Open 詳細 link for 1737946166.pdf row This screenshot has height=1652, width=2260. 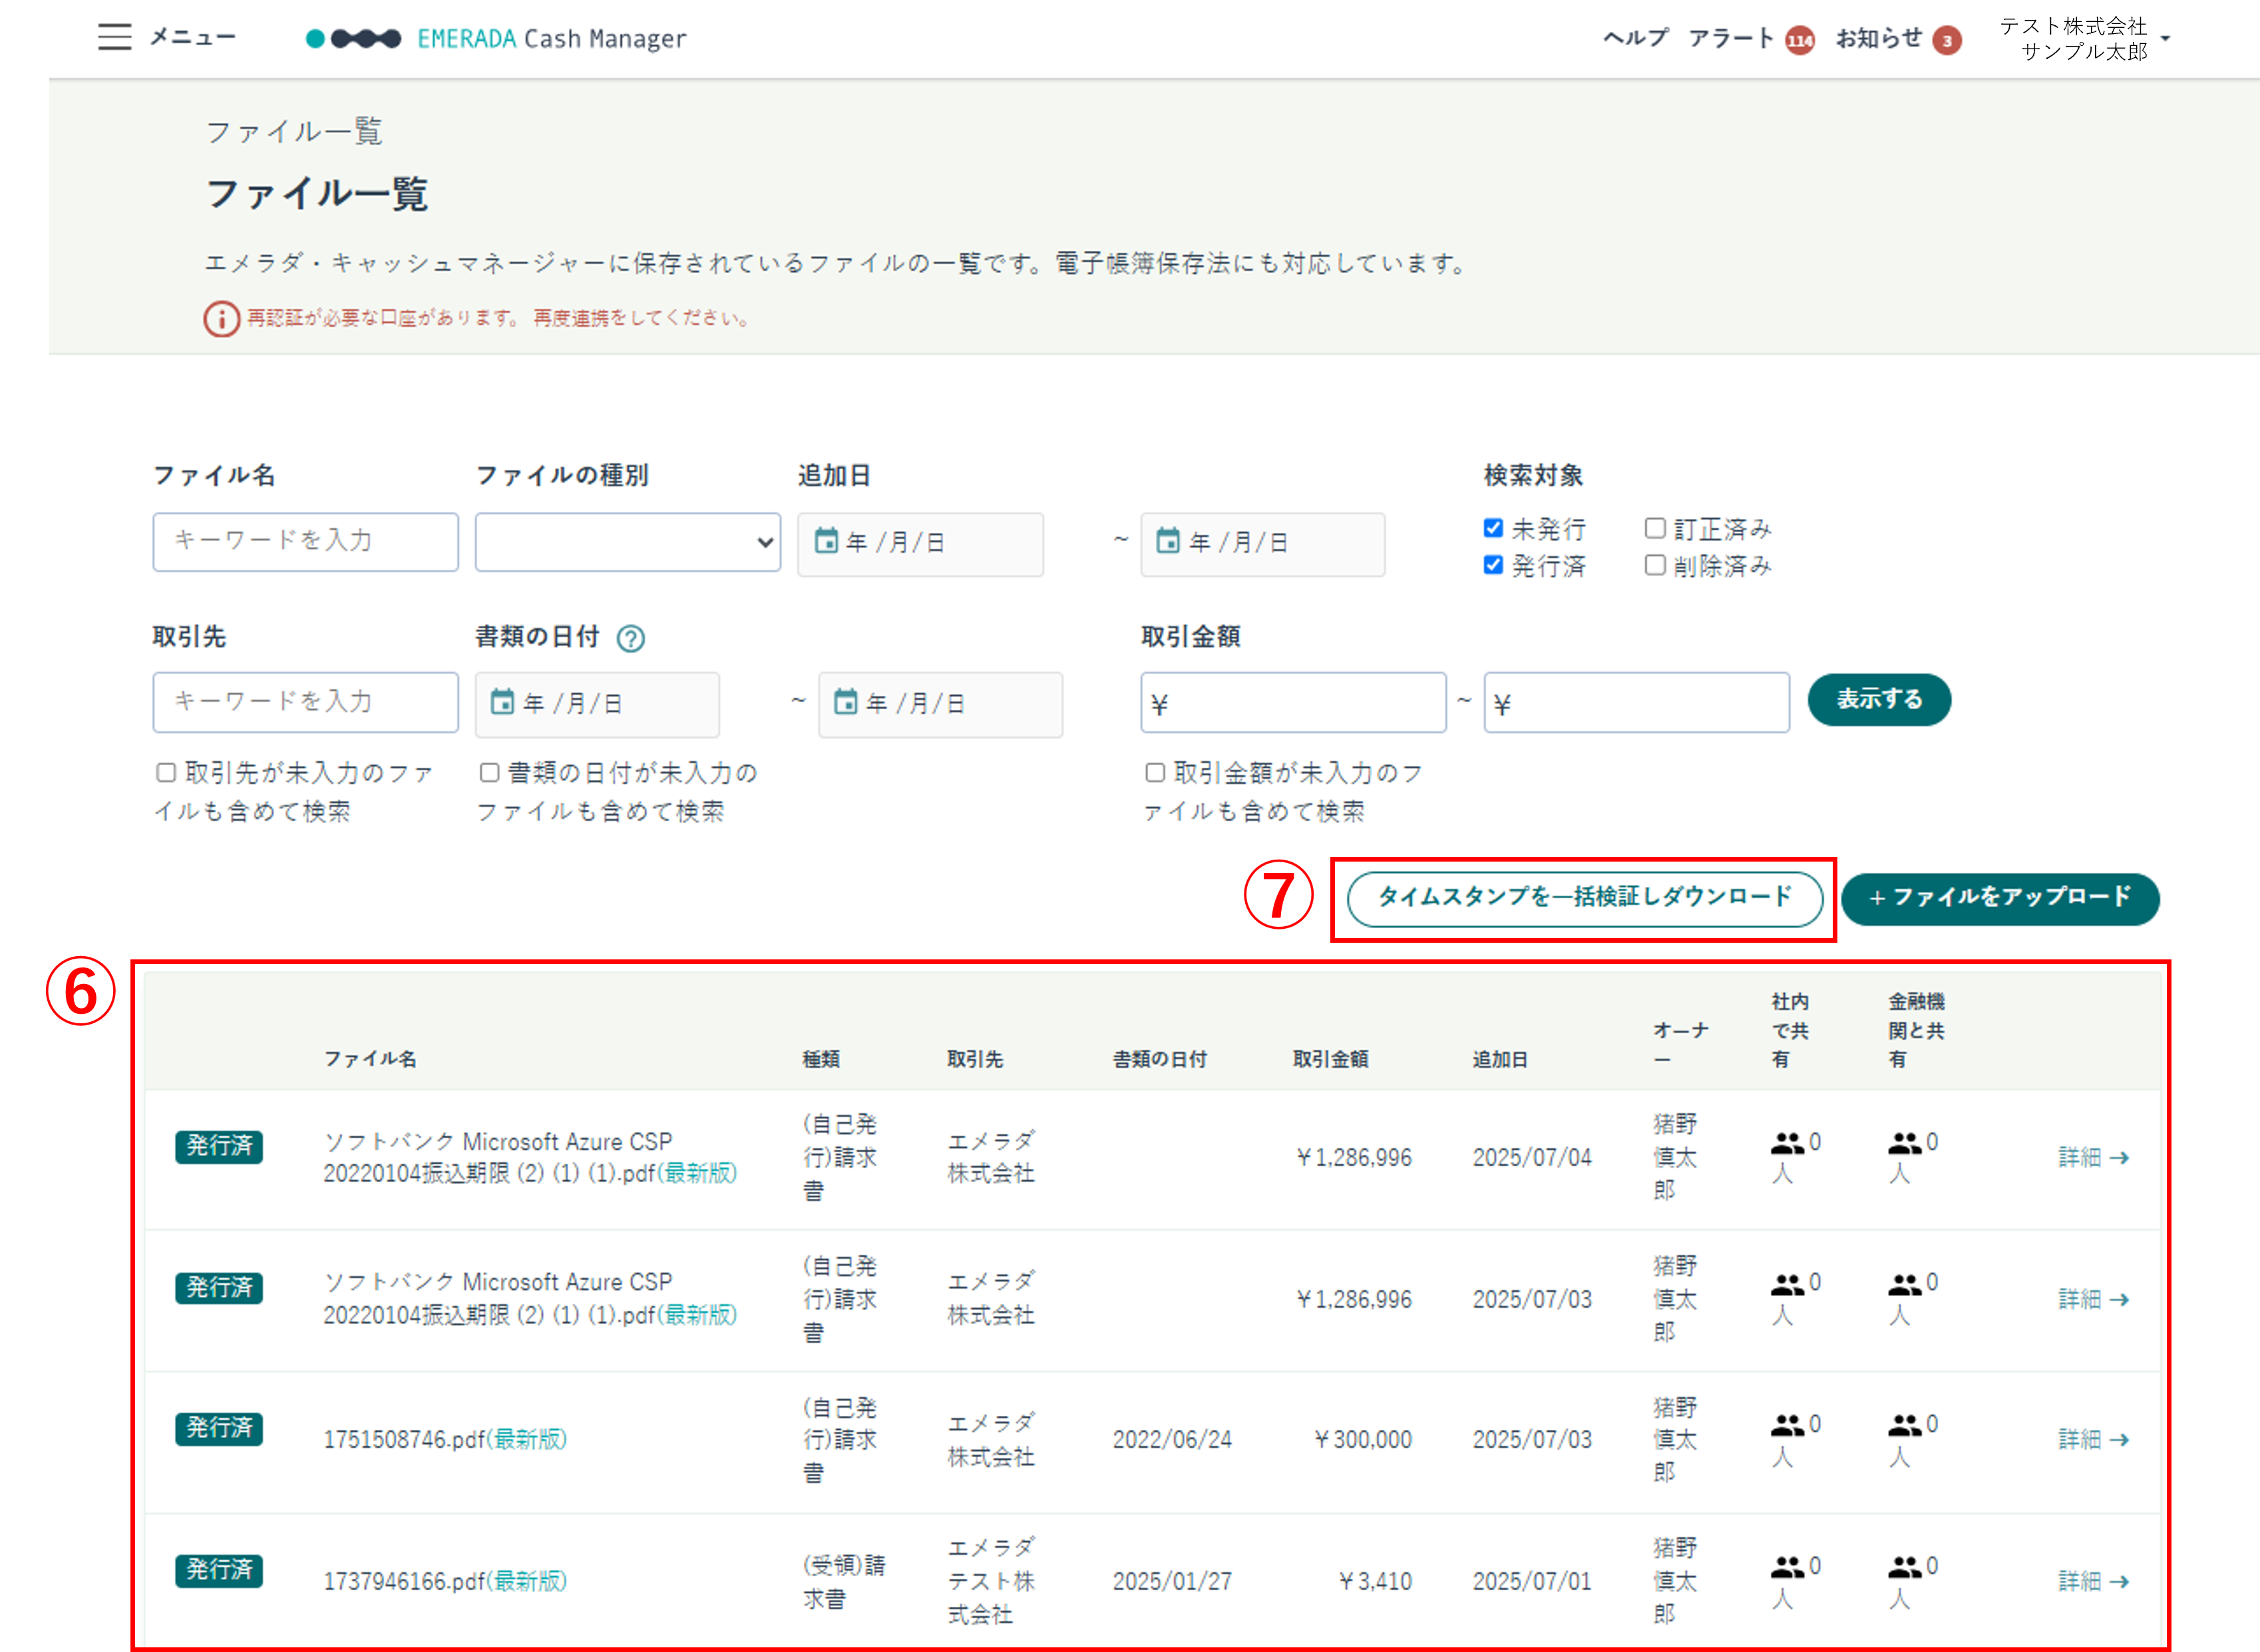click(x=2093, y=1581)
